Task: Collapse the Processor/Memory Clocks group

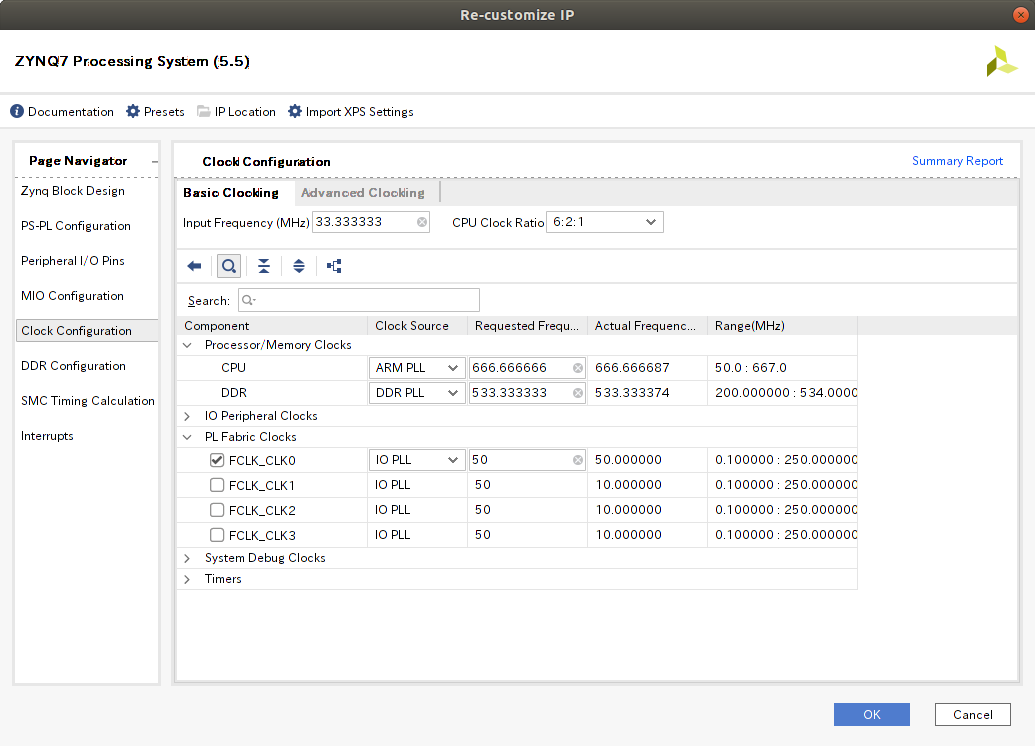Action: click(x=187, y=345)
